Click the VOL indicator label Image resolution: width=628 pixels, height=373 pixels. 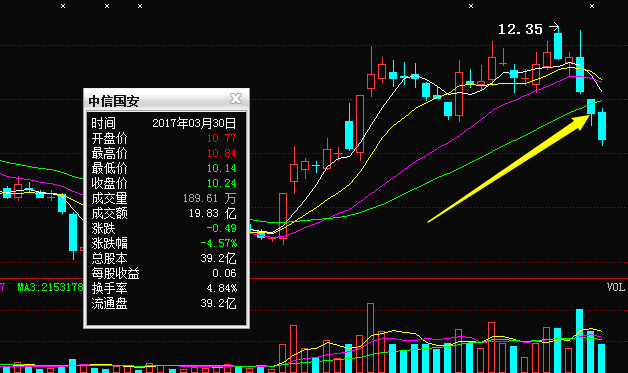click(x=616, y=287)
